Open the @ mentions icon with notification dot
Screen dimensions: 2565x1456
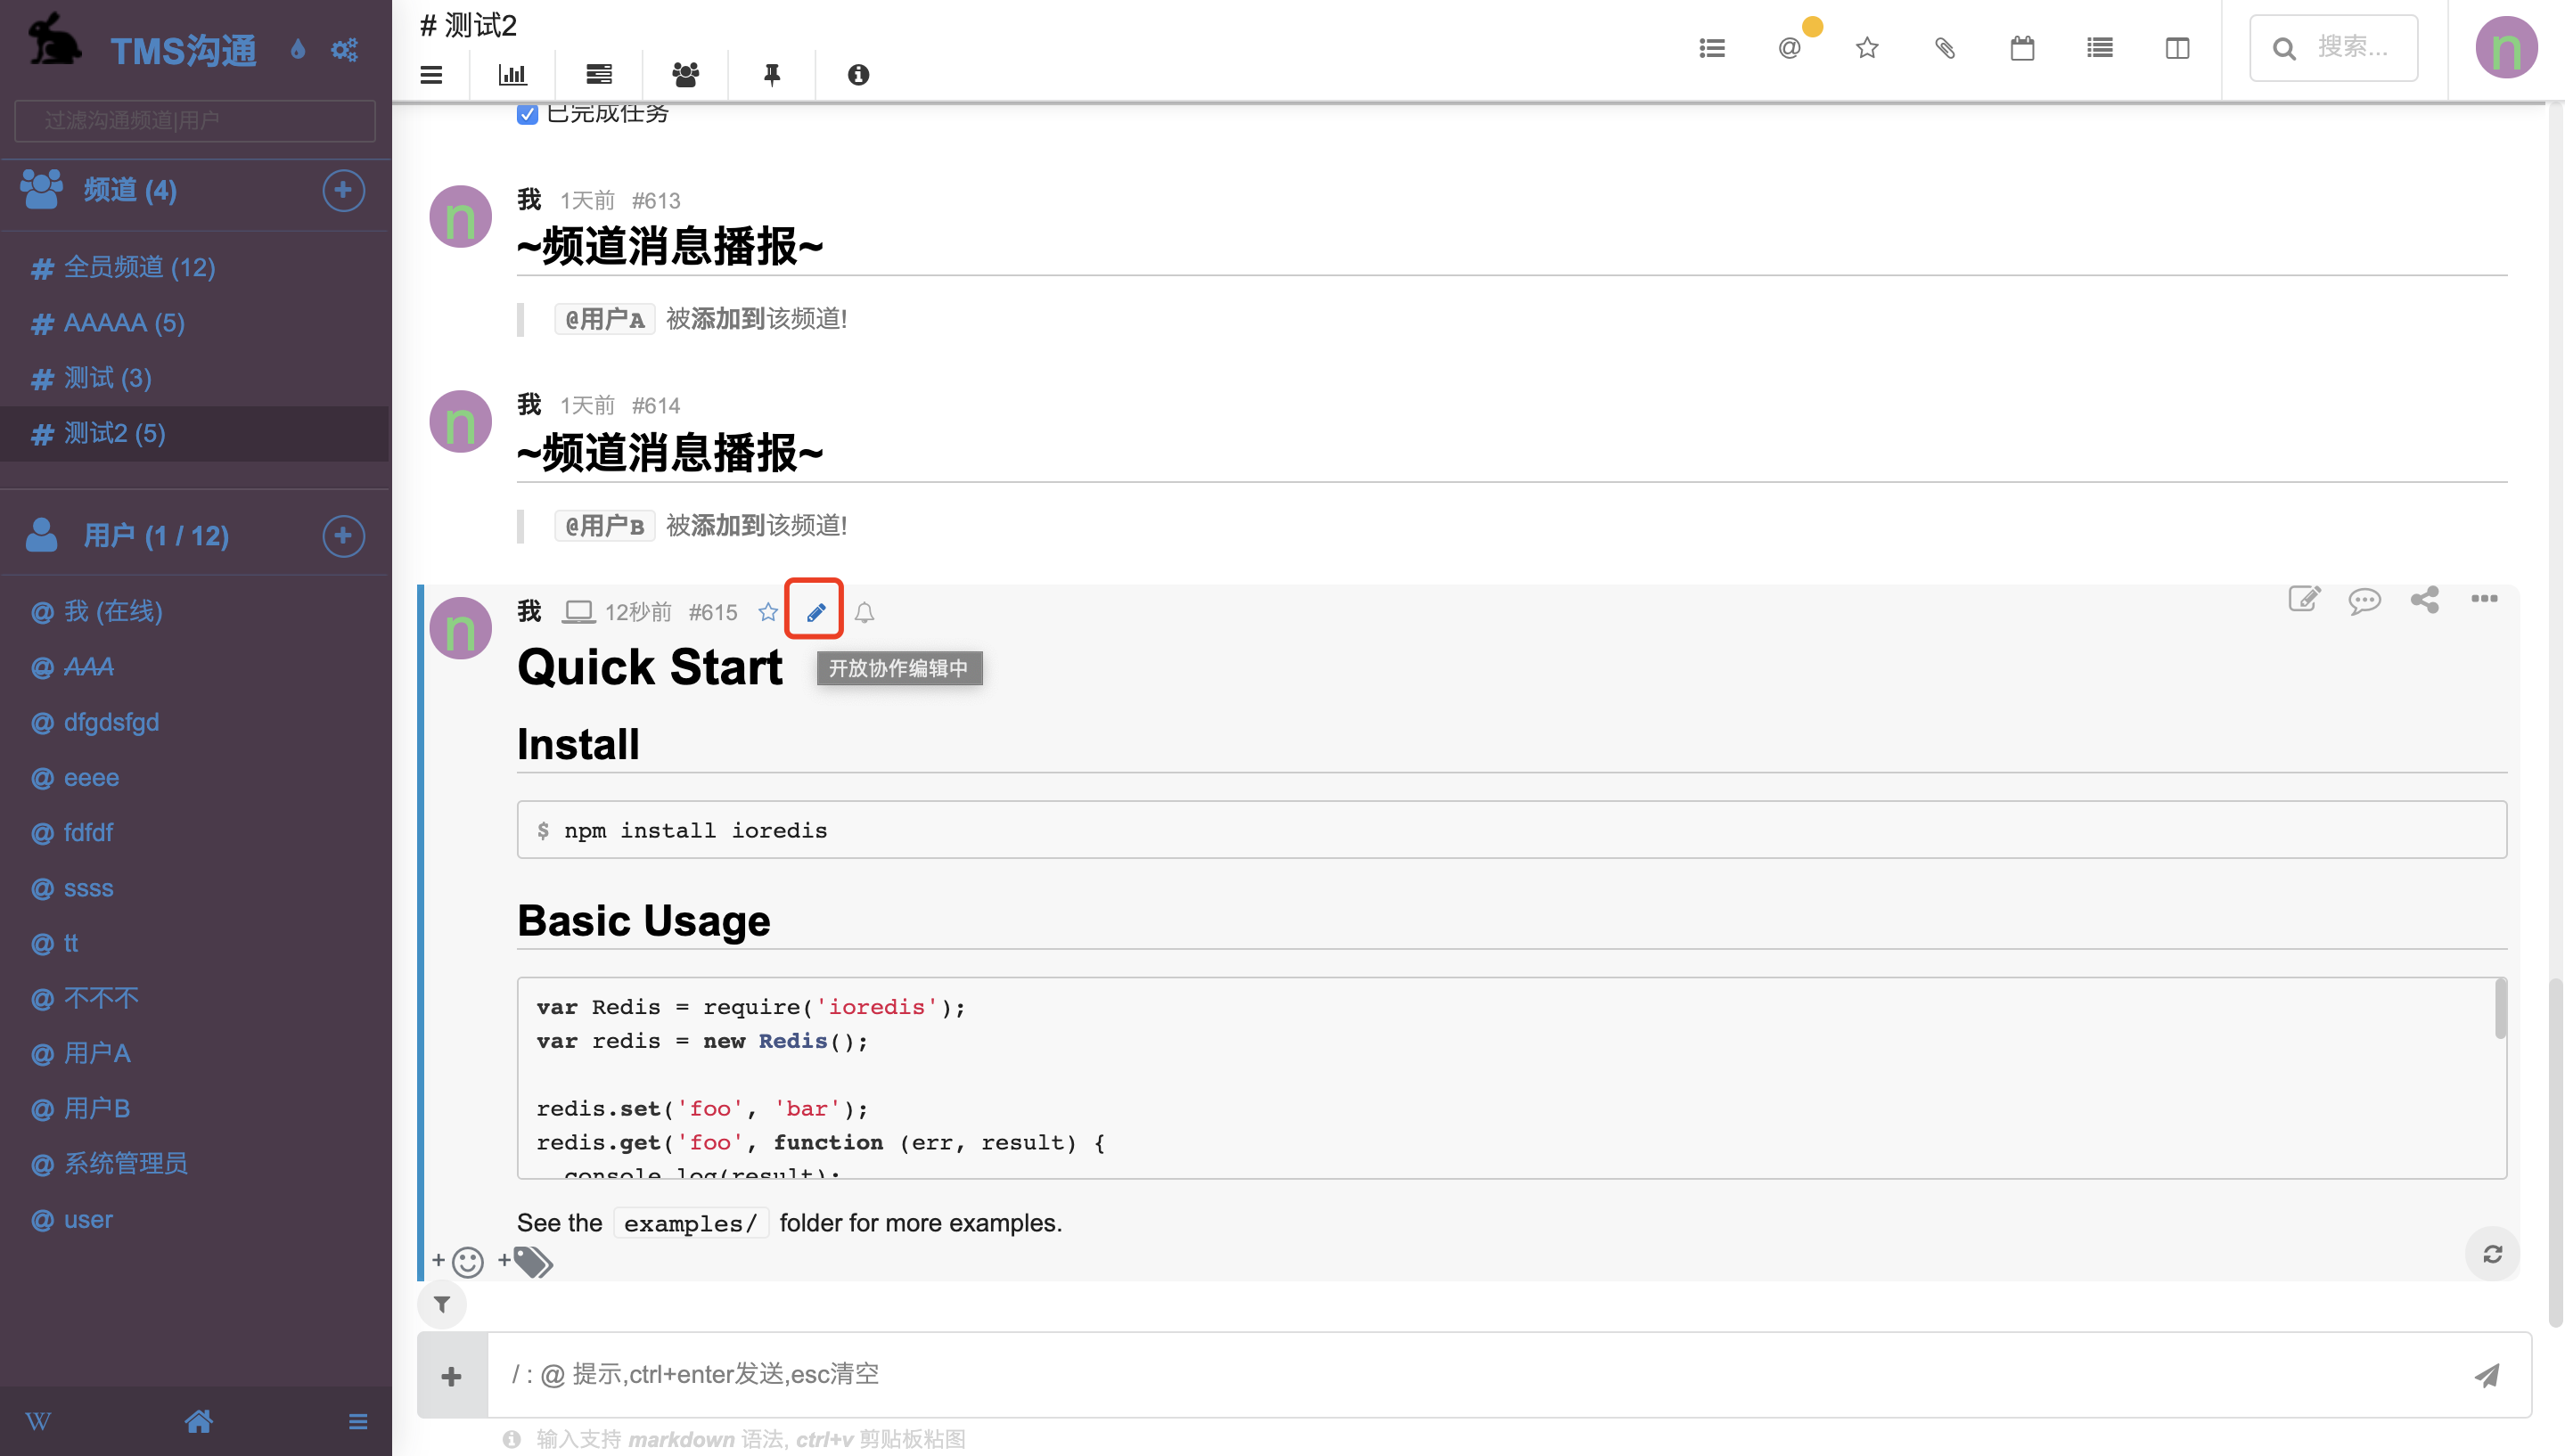coord(1789,47)
